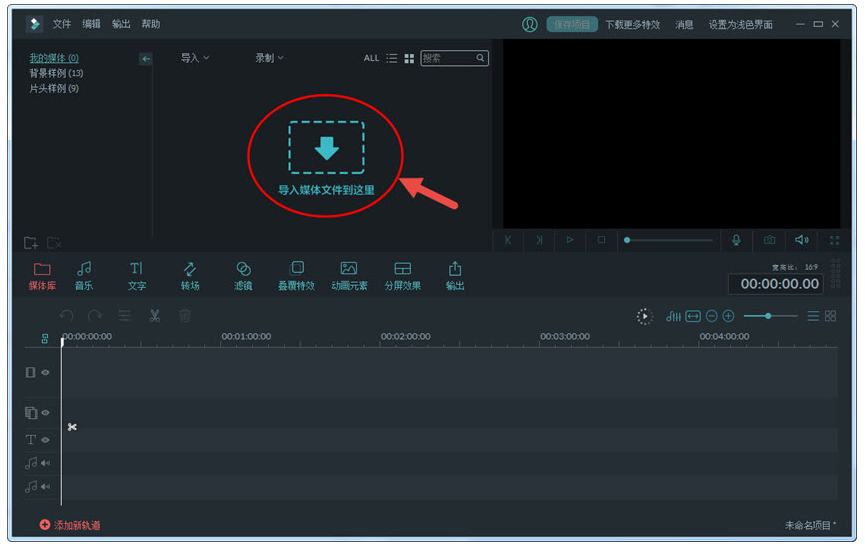Stop the preview playback

coord(601,240)
